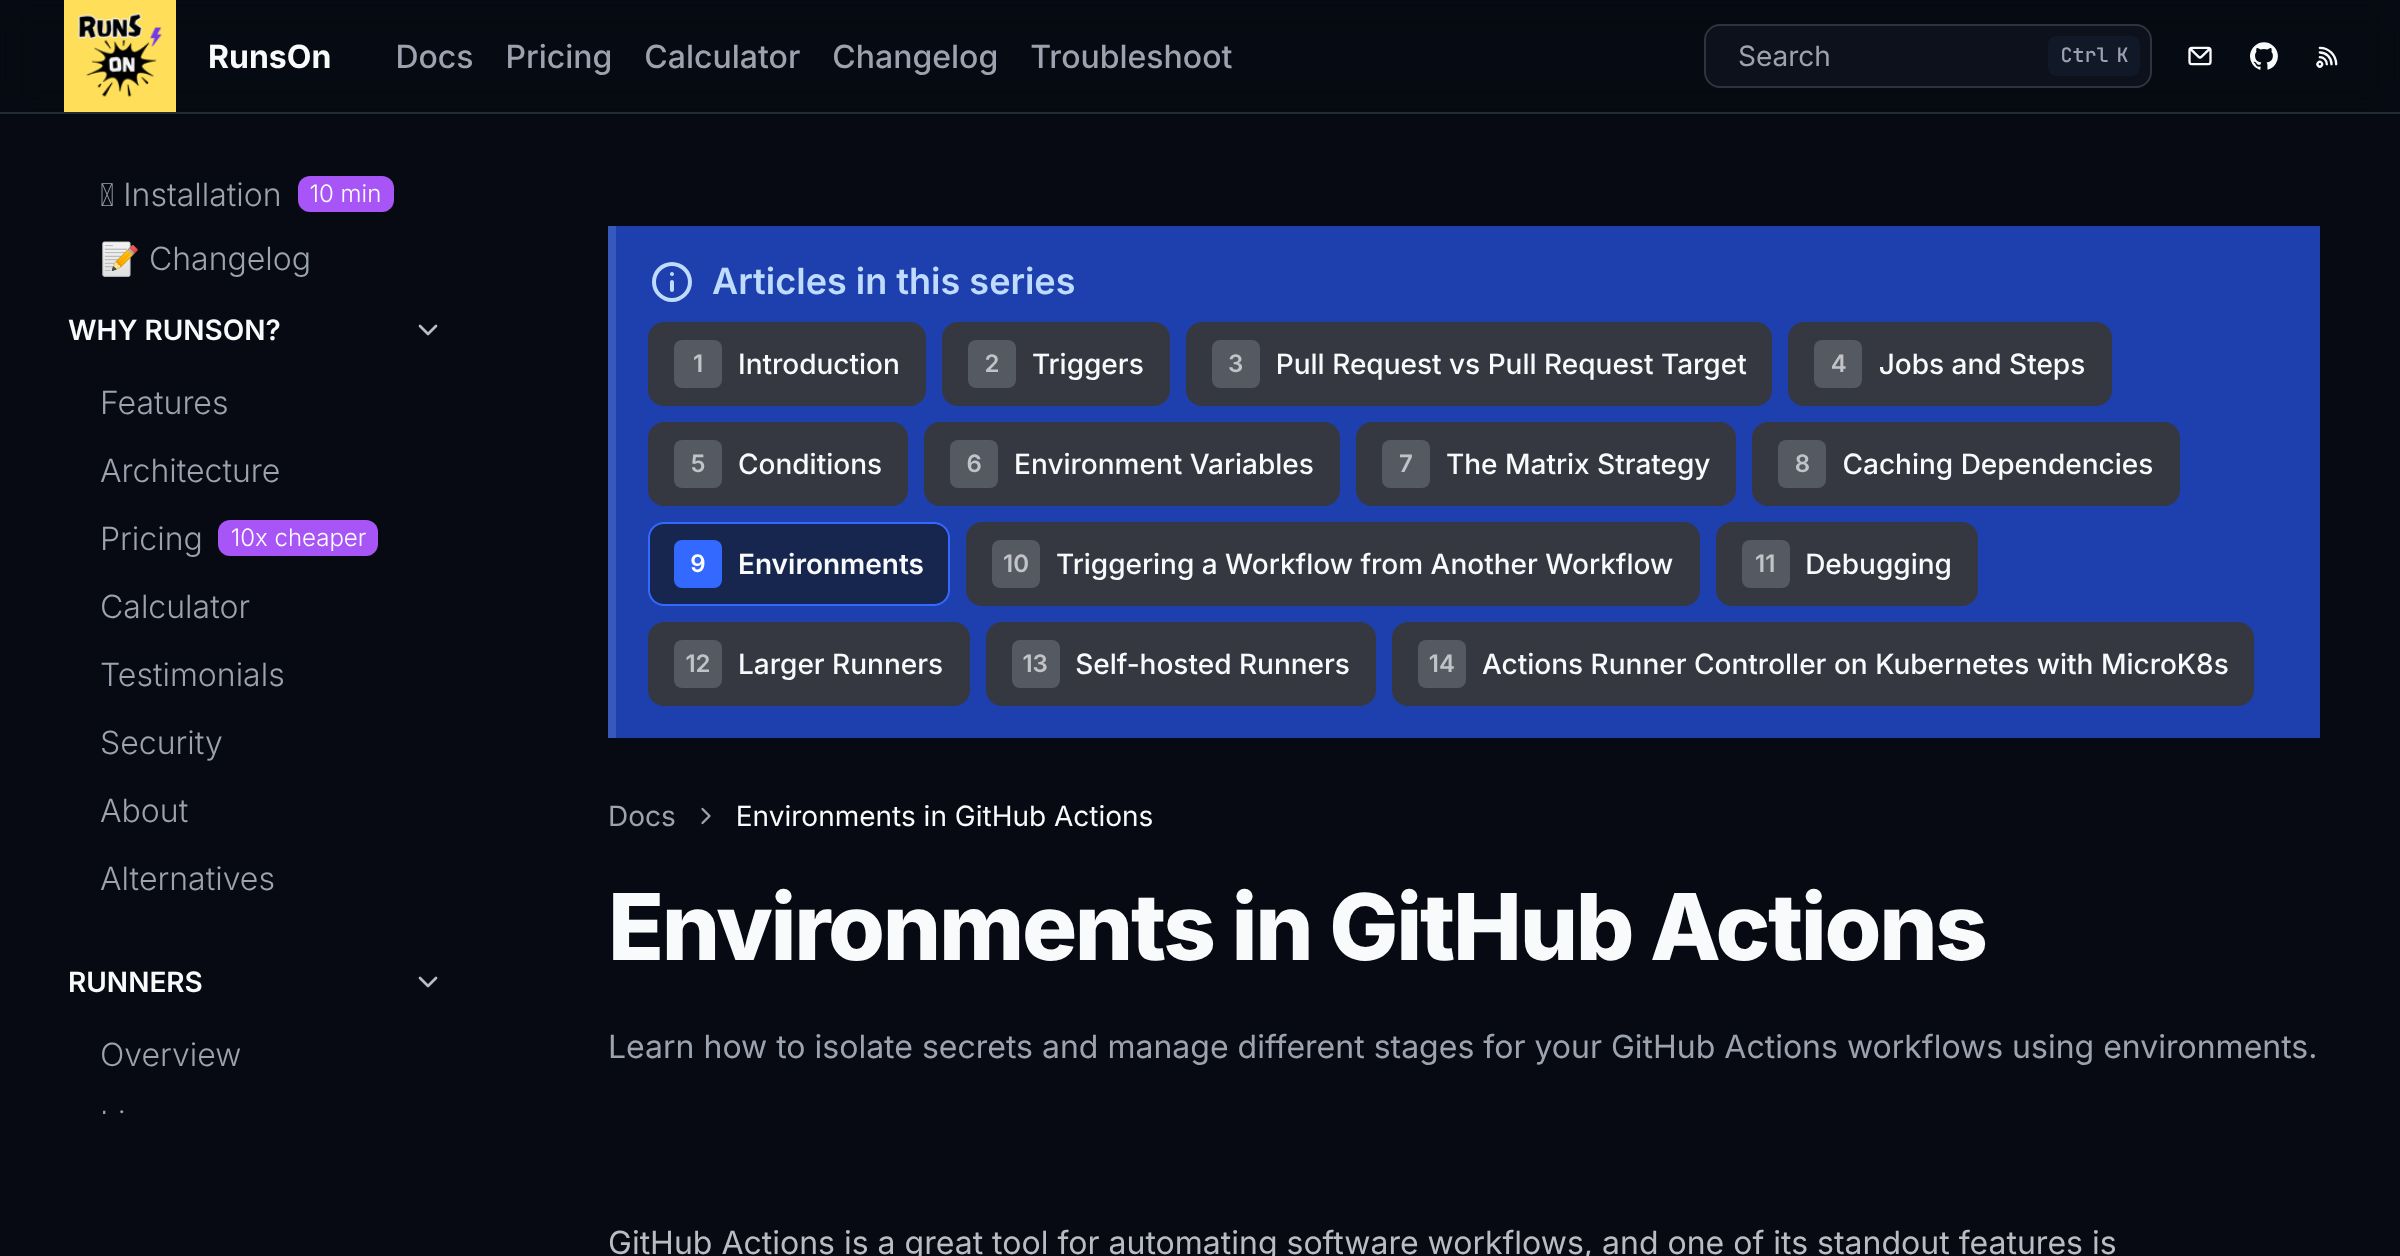Click the Installation rocket entry in sidebar
This screenshot has width=2400, height=1256.
pos(191,193)
